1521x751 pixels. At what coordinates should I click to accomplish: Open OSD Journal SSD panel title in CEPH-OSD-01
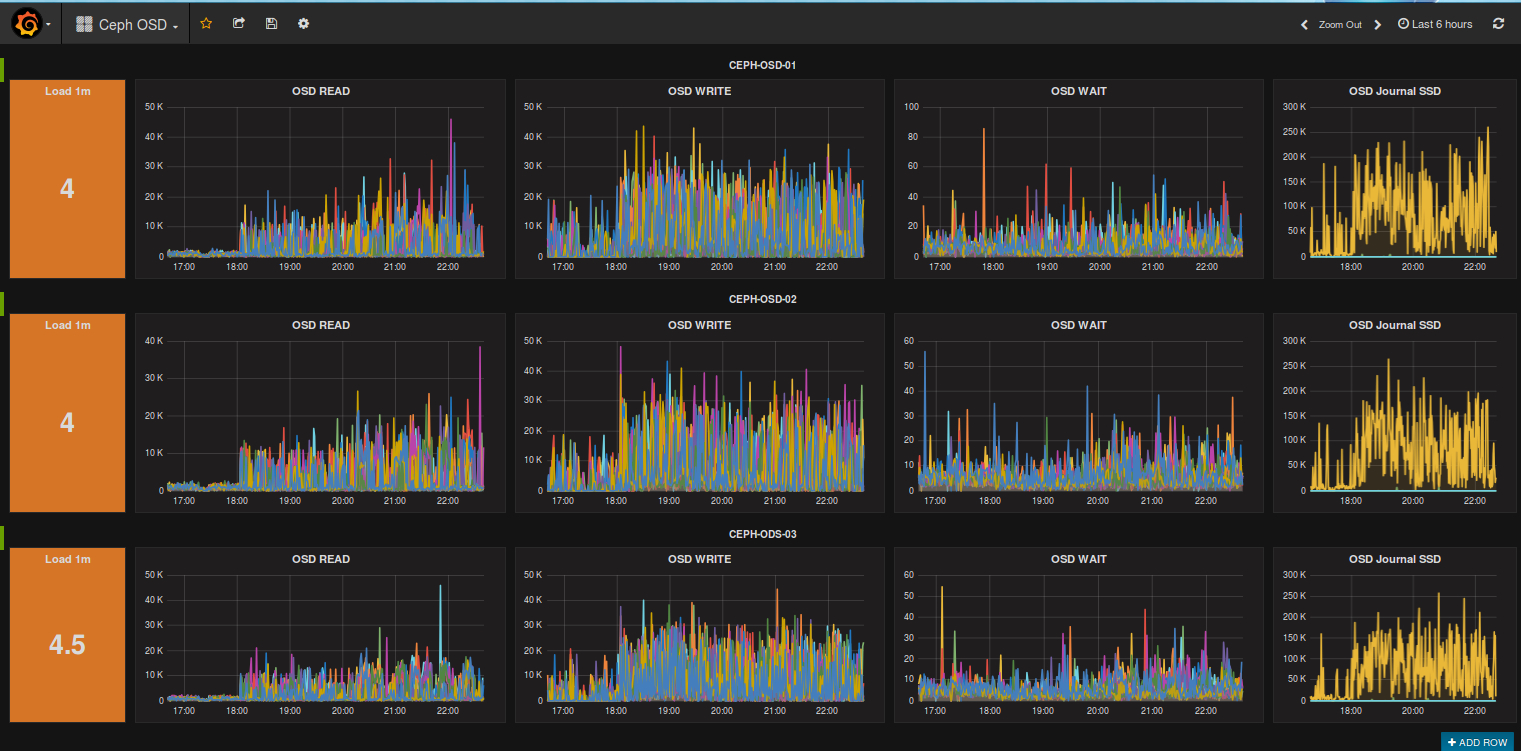point(1395,91)
